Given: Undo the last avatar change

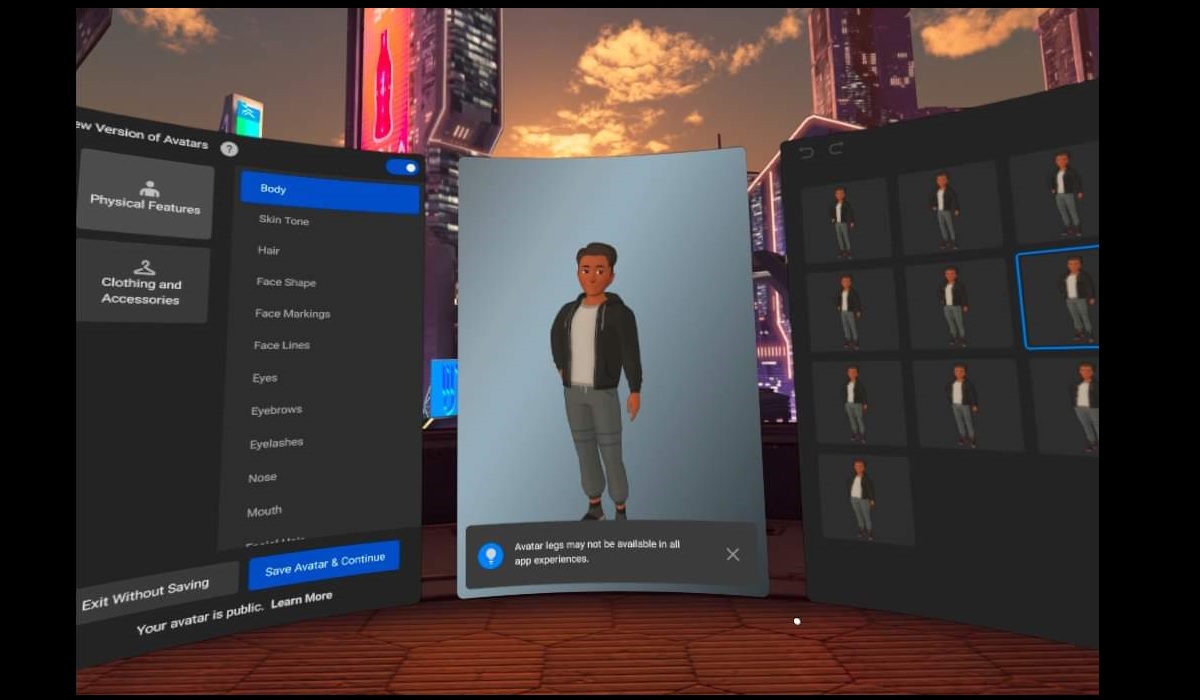Looking at the screenshot, I should click(x=806, y=150).
